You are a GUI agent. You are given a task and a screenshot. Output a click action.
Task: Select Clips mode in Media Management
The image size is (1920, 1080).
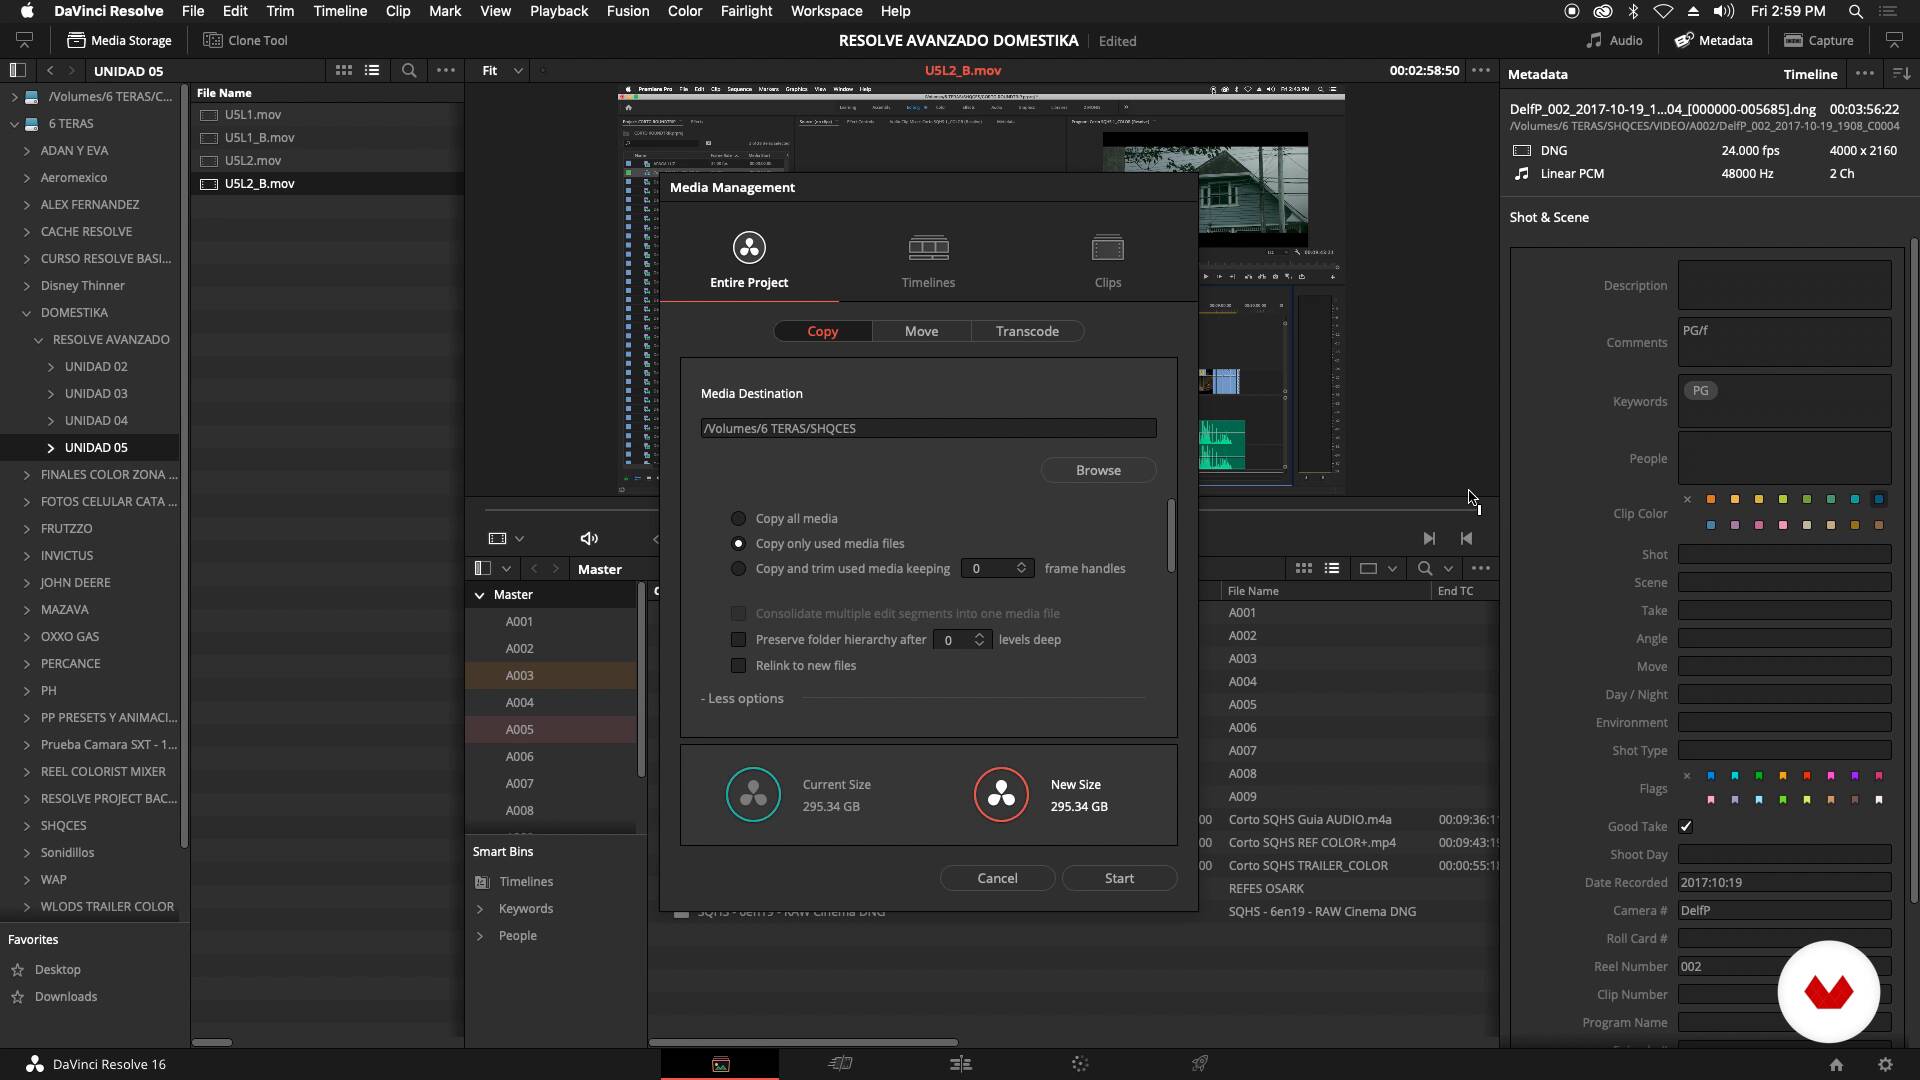pyautogui.click(x=1107, y=261)
